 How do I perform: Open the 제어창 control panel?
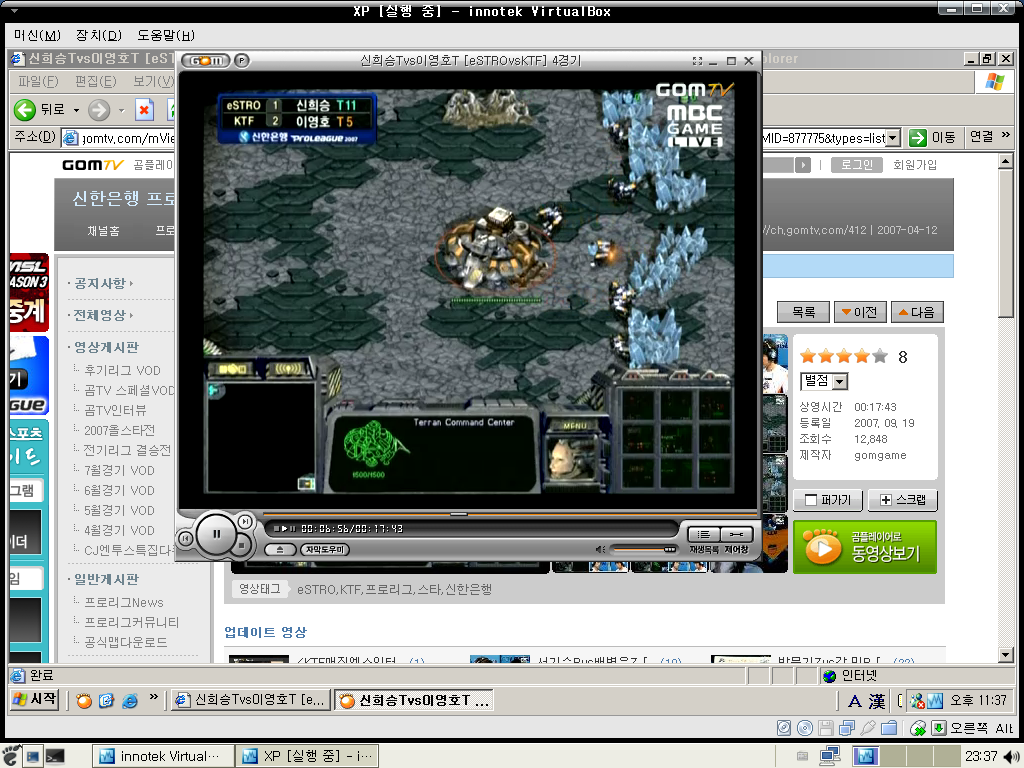[737, 534]
